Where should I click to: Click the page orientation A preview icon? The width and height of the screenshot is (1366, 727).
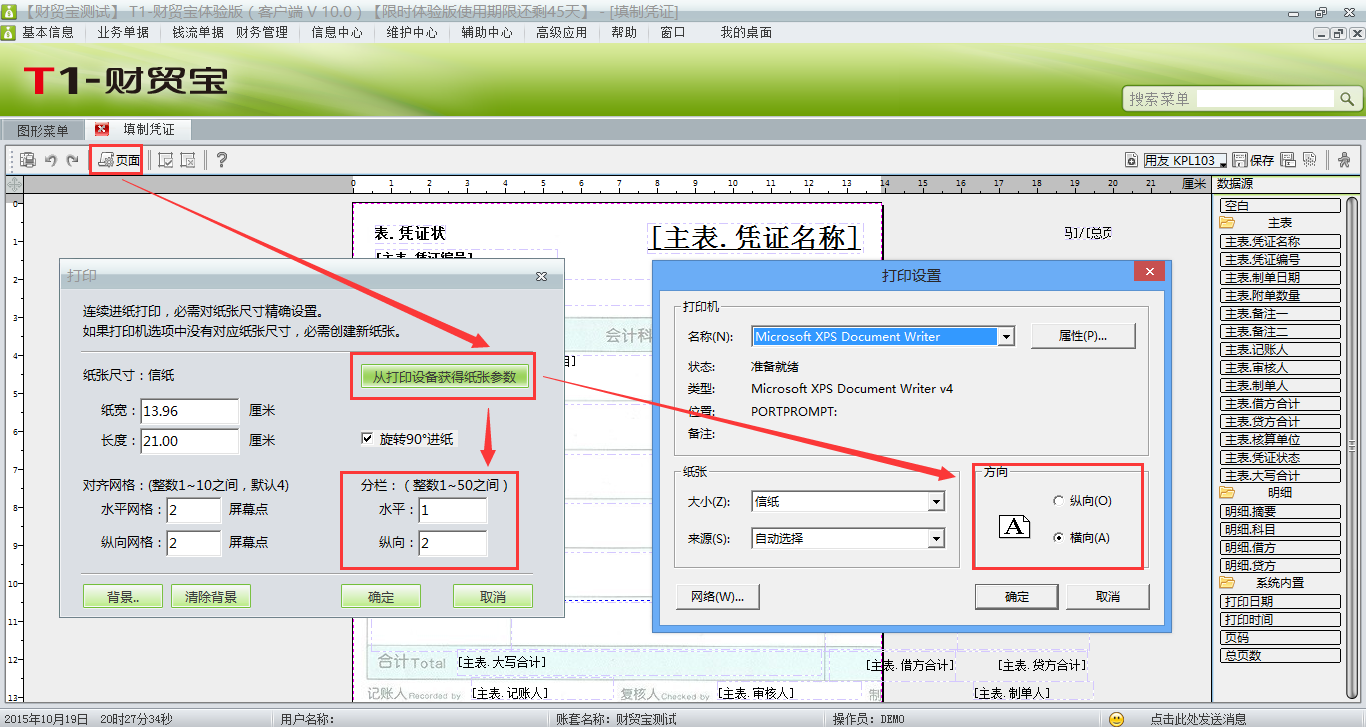coord(1015,526)
